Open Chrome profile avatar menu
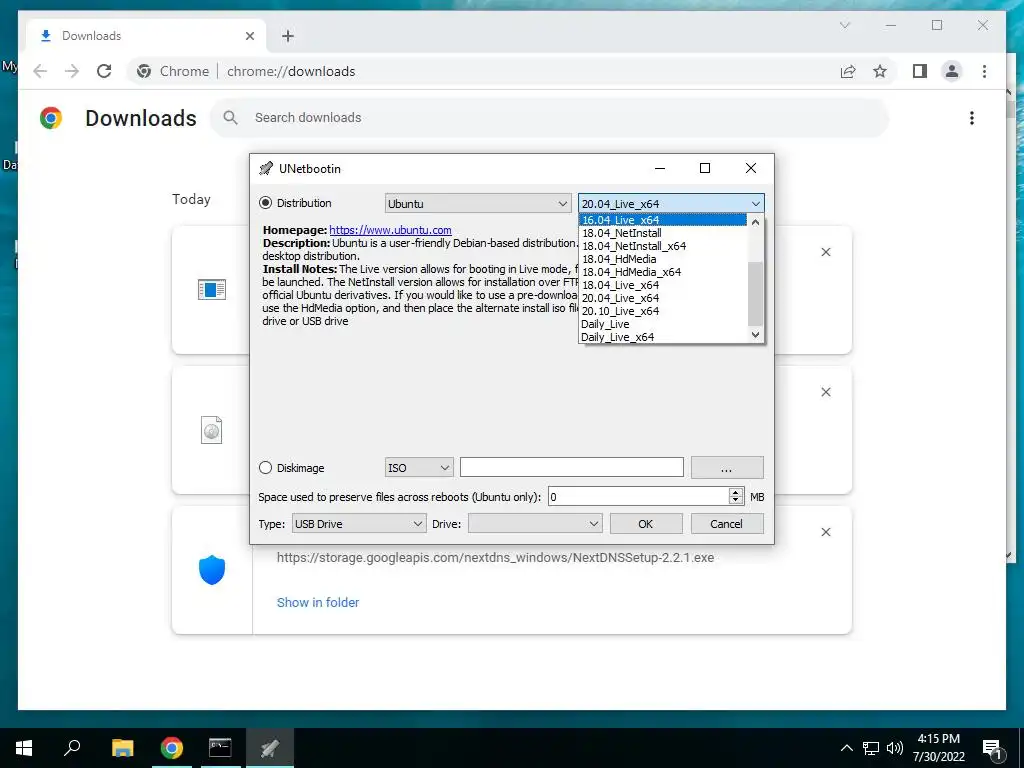 coord(952,71)
